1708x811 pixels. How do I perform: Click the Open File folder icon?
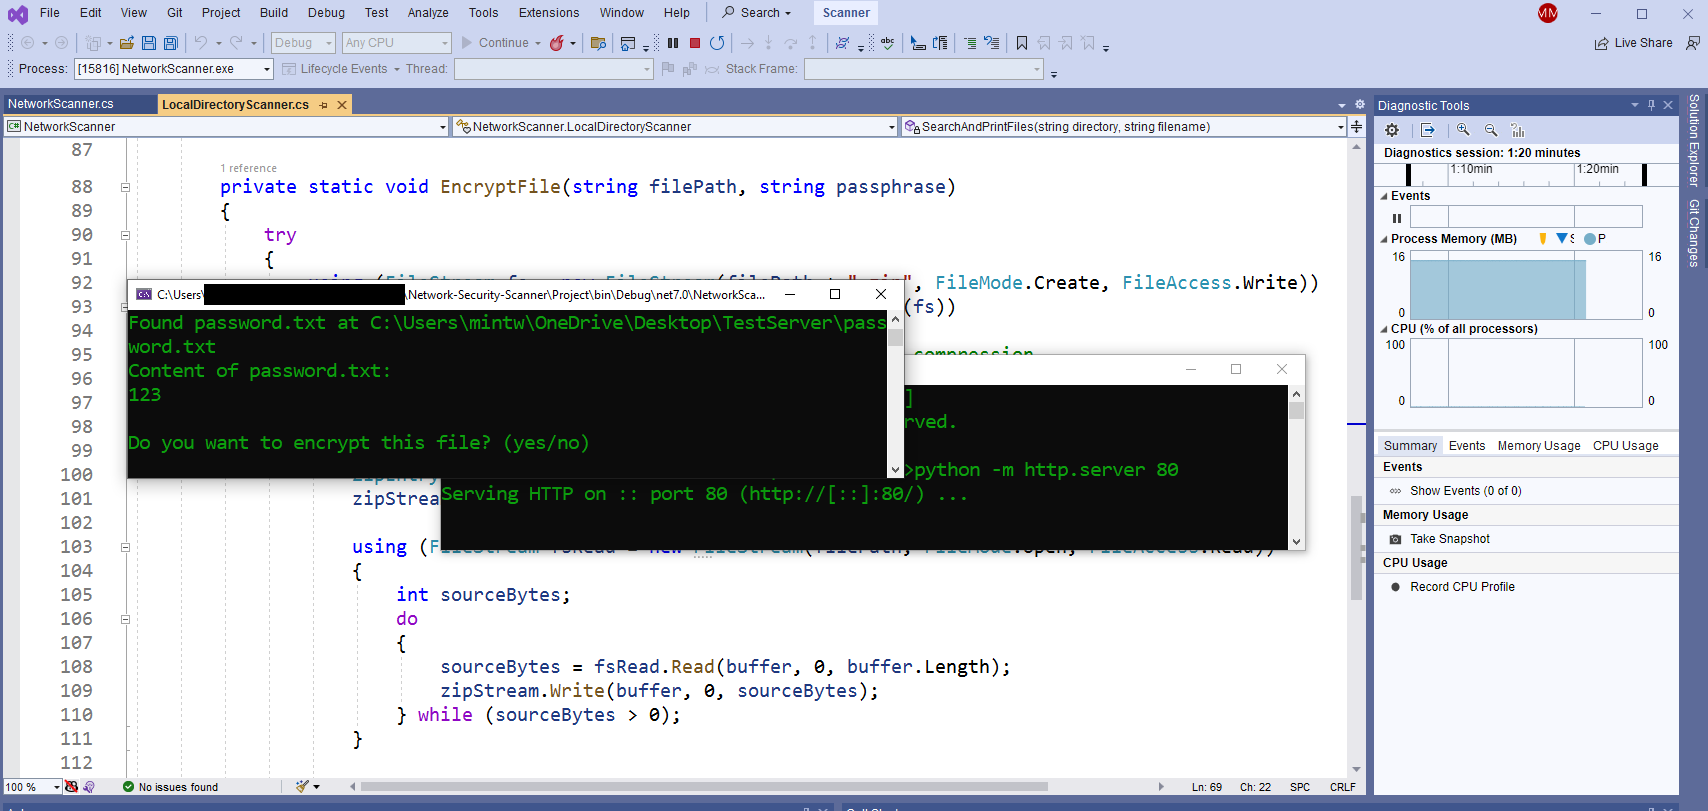point(127,43)
